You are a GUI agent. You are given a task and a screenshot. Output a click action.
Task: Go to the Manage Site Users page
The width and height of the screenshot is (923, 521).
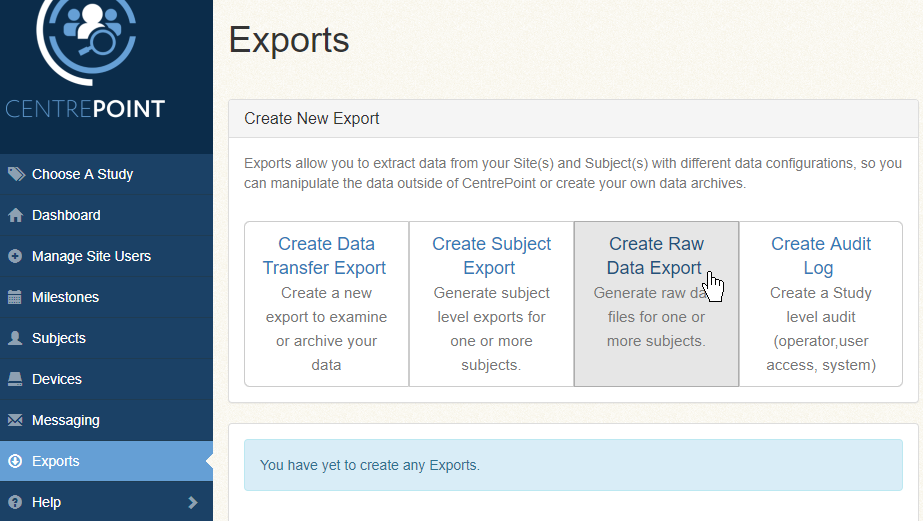tap(91, 256)
